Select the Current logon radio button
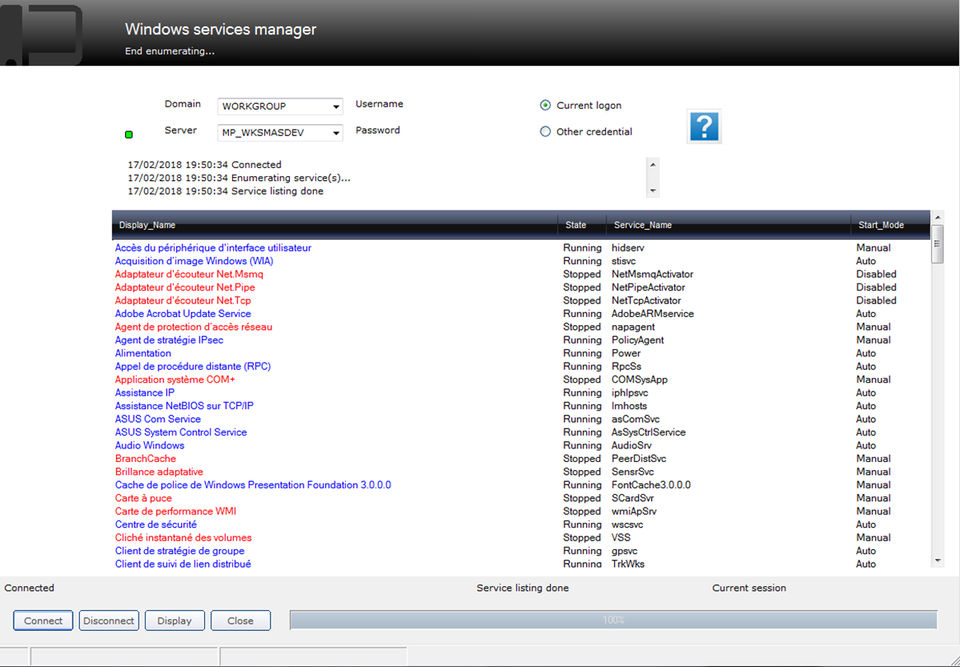The height and width of the screenshot is (667, 960). pyautogui.click(x=545, y=105)
